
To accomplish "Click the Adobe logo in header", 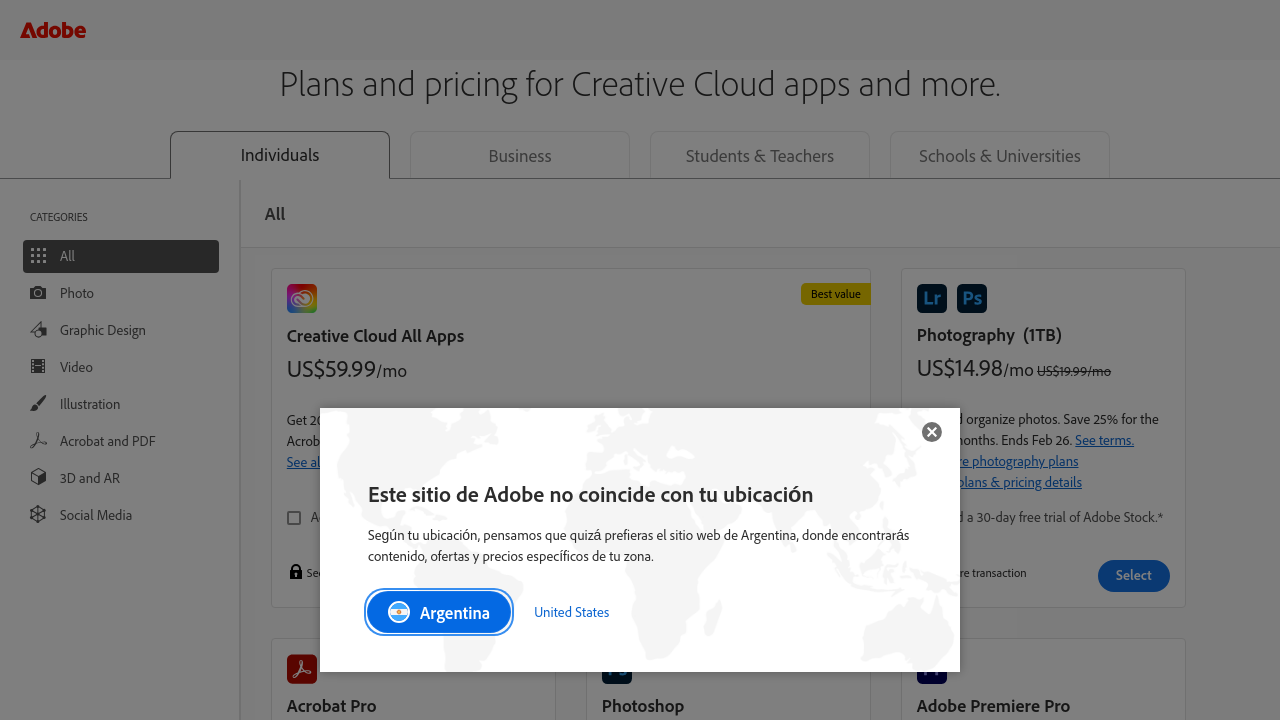I will coord(53,30).
